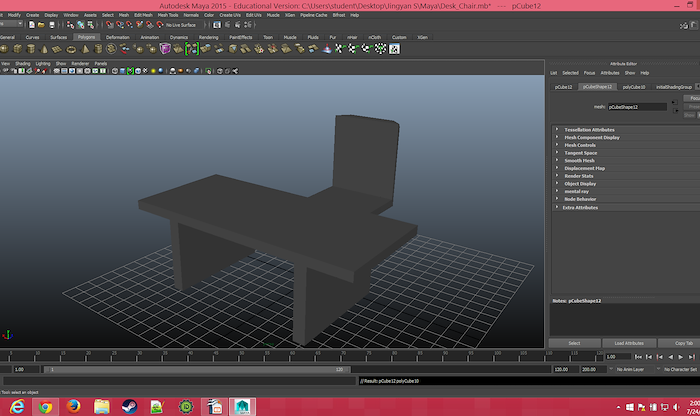Image resolution: width=700 pixels, height=416 pixels.
Task: Create a polygon cone from the shelf
Action: pyautogui.click(x=44, y=48)
